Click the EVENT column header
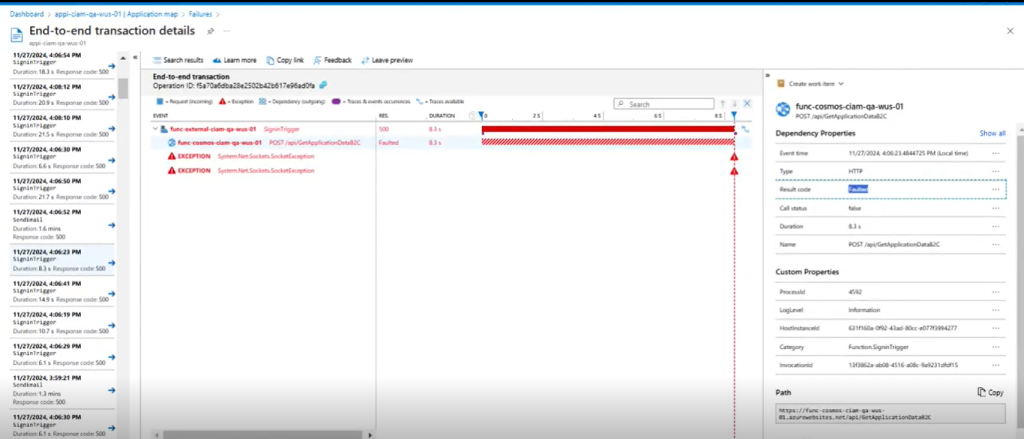The image size is (1024, 439). pyautogui.click(x=161, y=116)
